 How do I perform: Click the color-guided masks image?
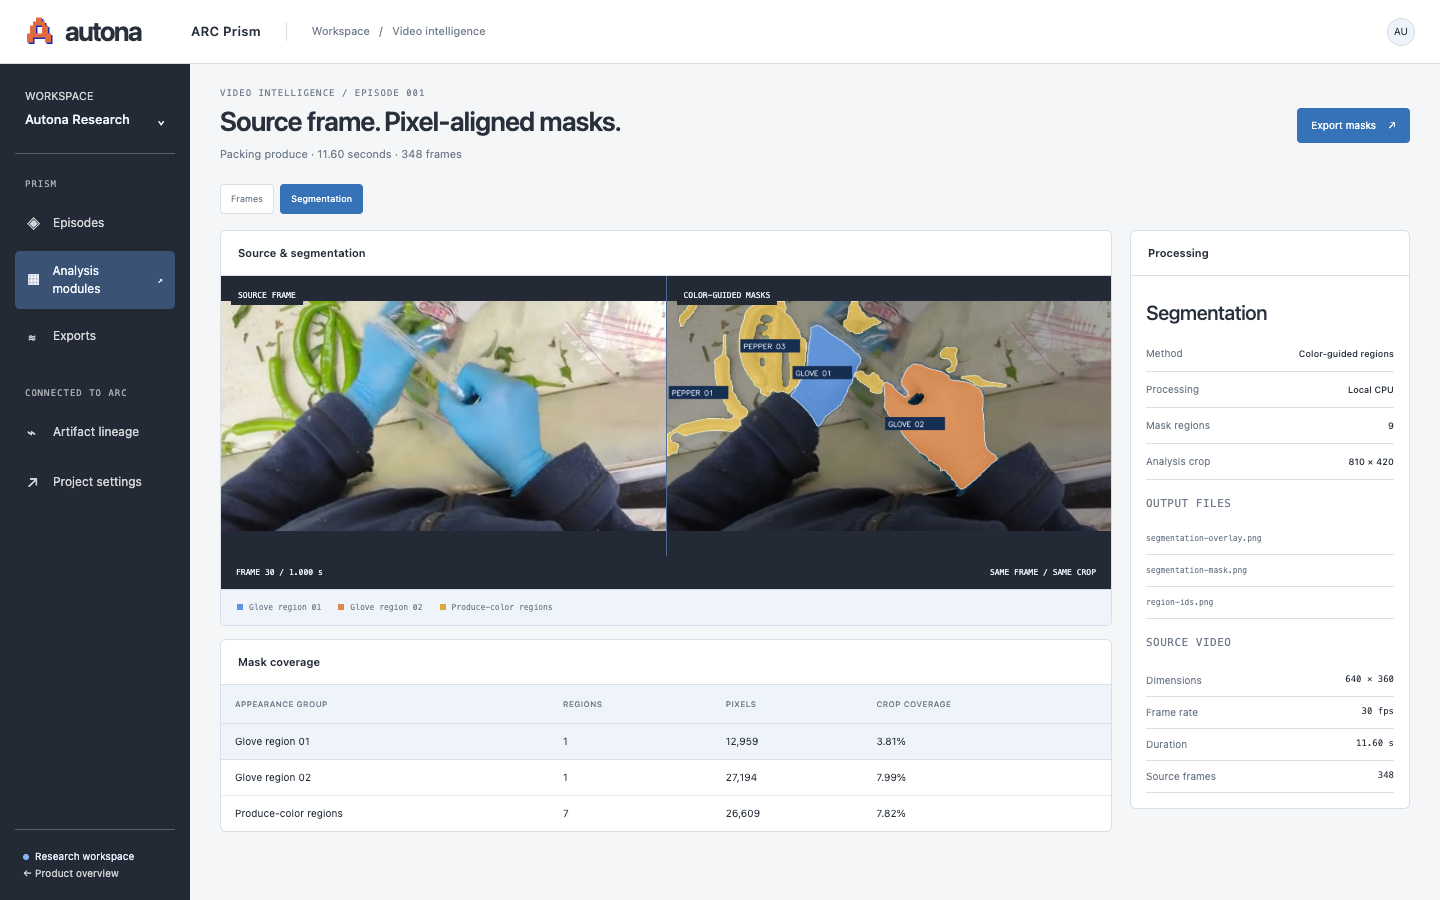(x=889, y=416)
